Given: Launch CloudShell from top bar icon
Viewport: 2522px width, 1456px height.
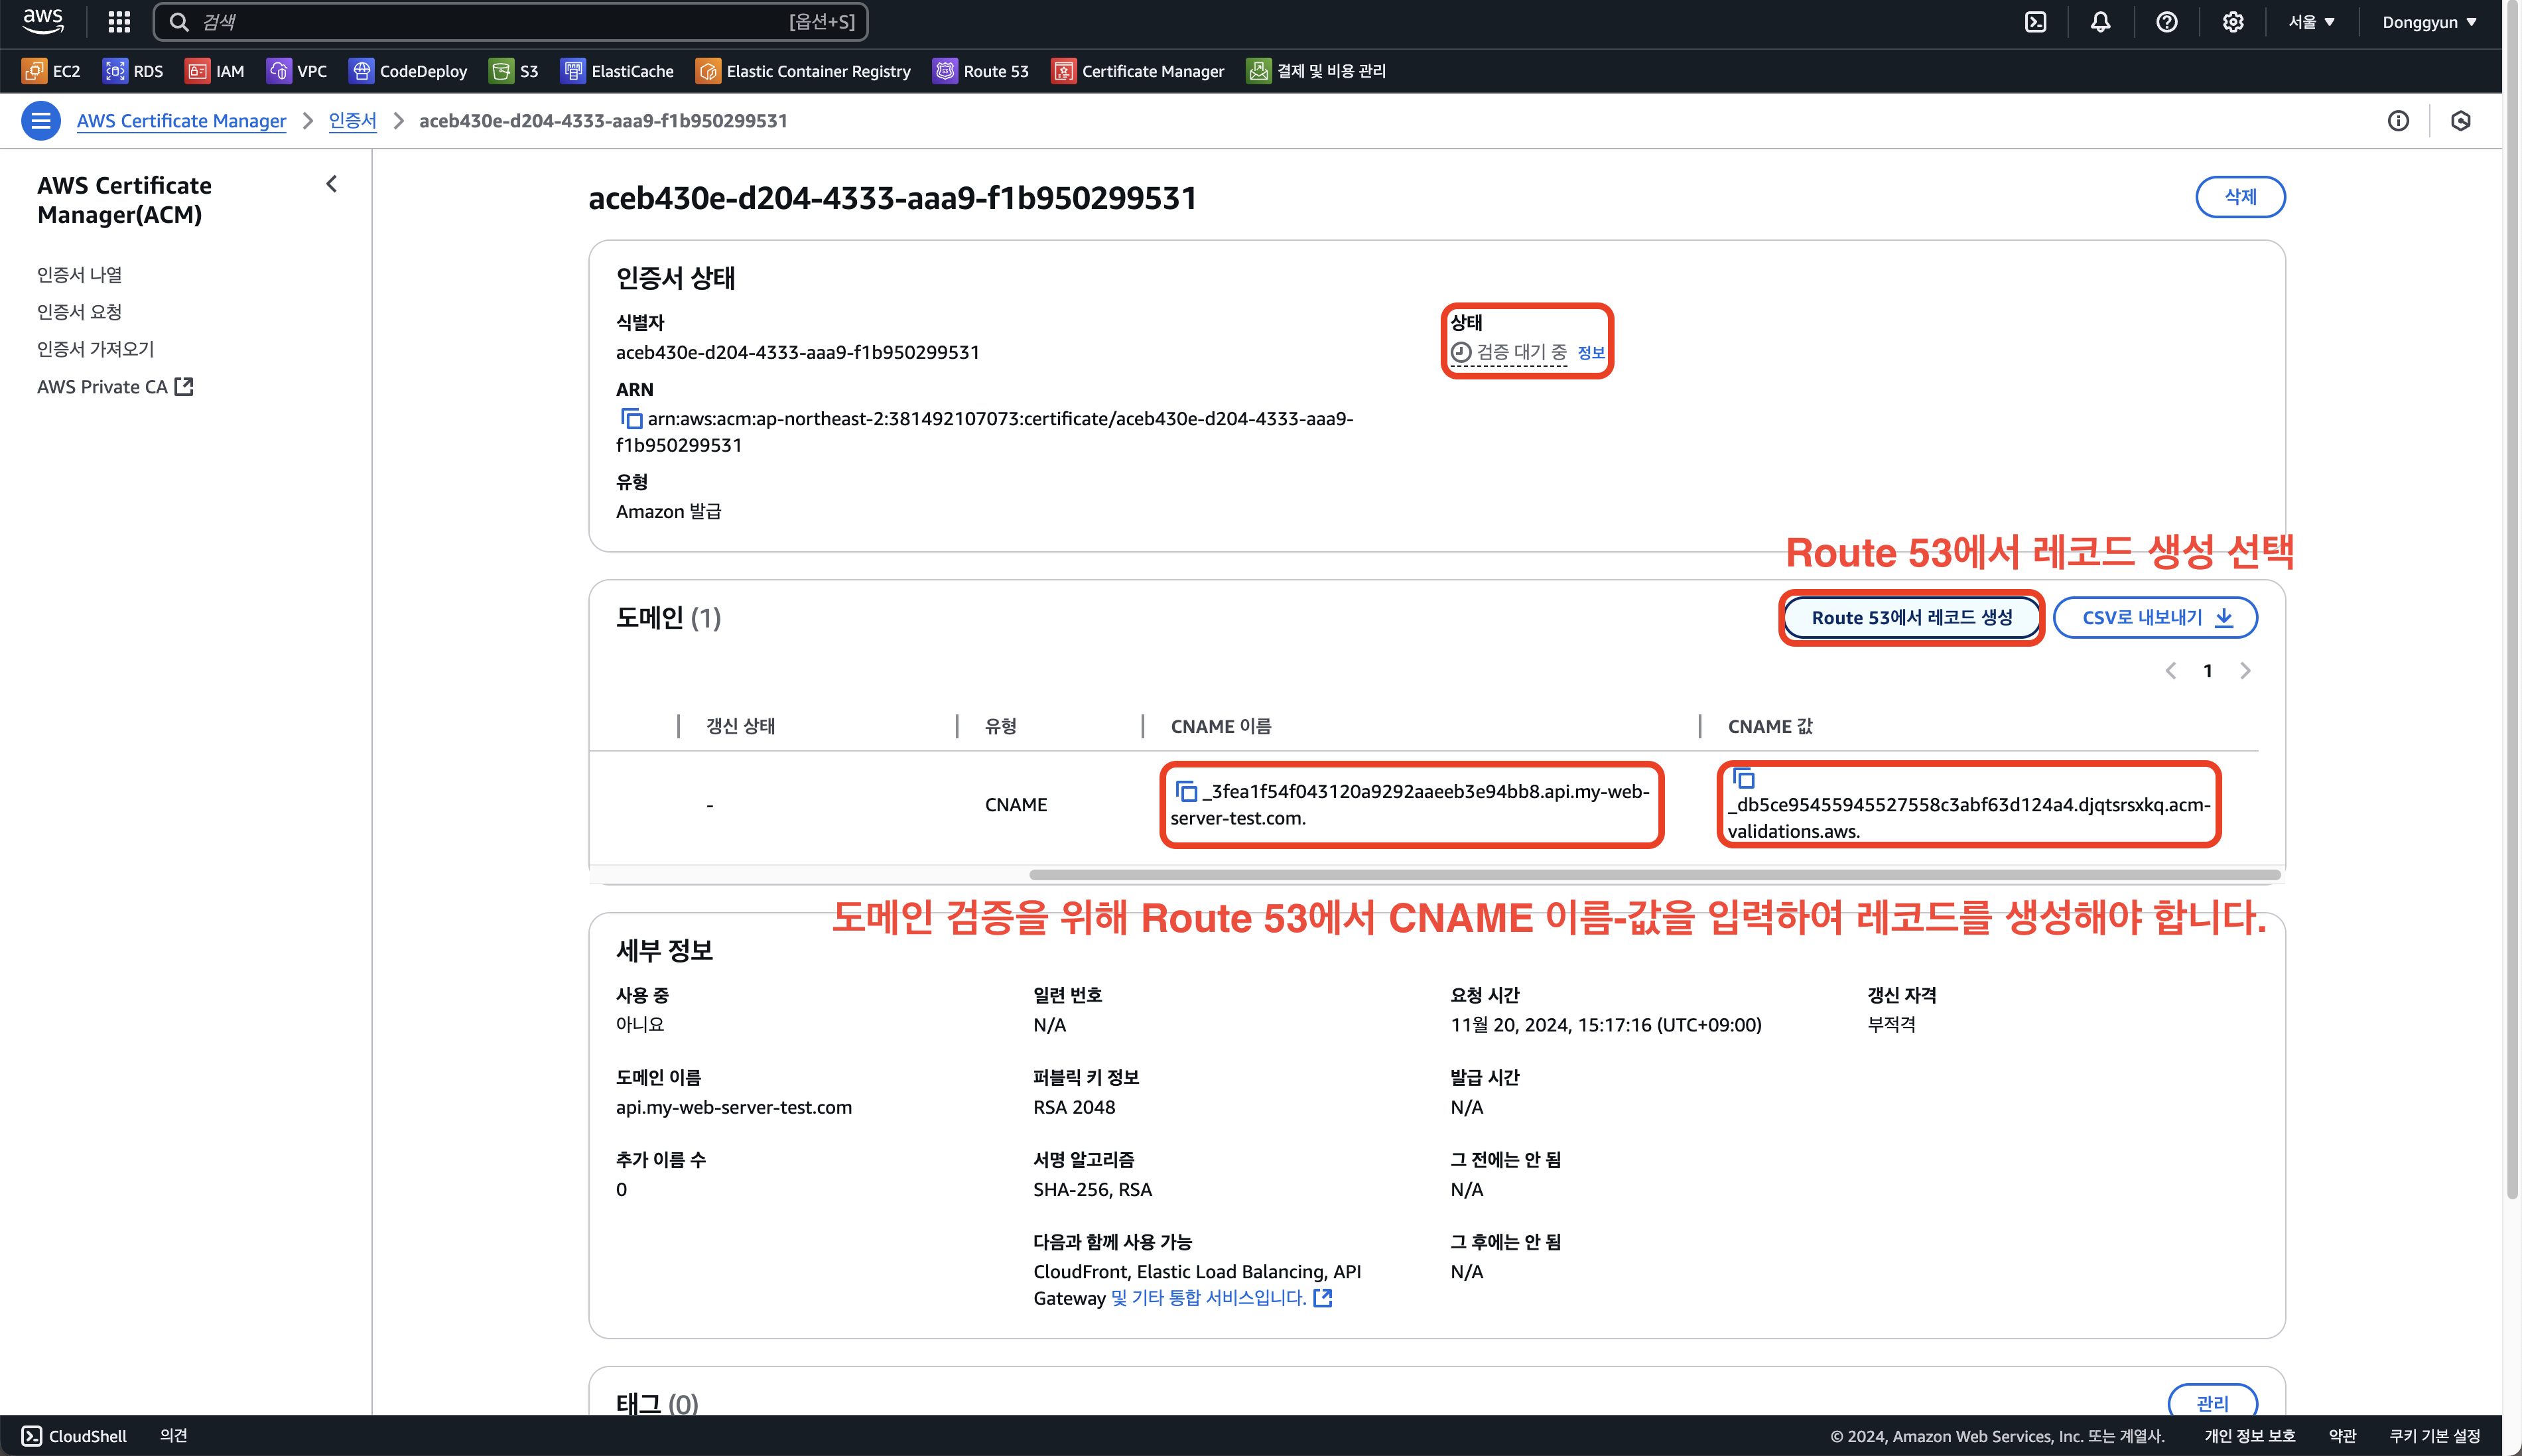Looking at the screenshot, I should click(2035, 22).
